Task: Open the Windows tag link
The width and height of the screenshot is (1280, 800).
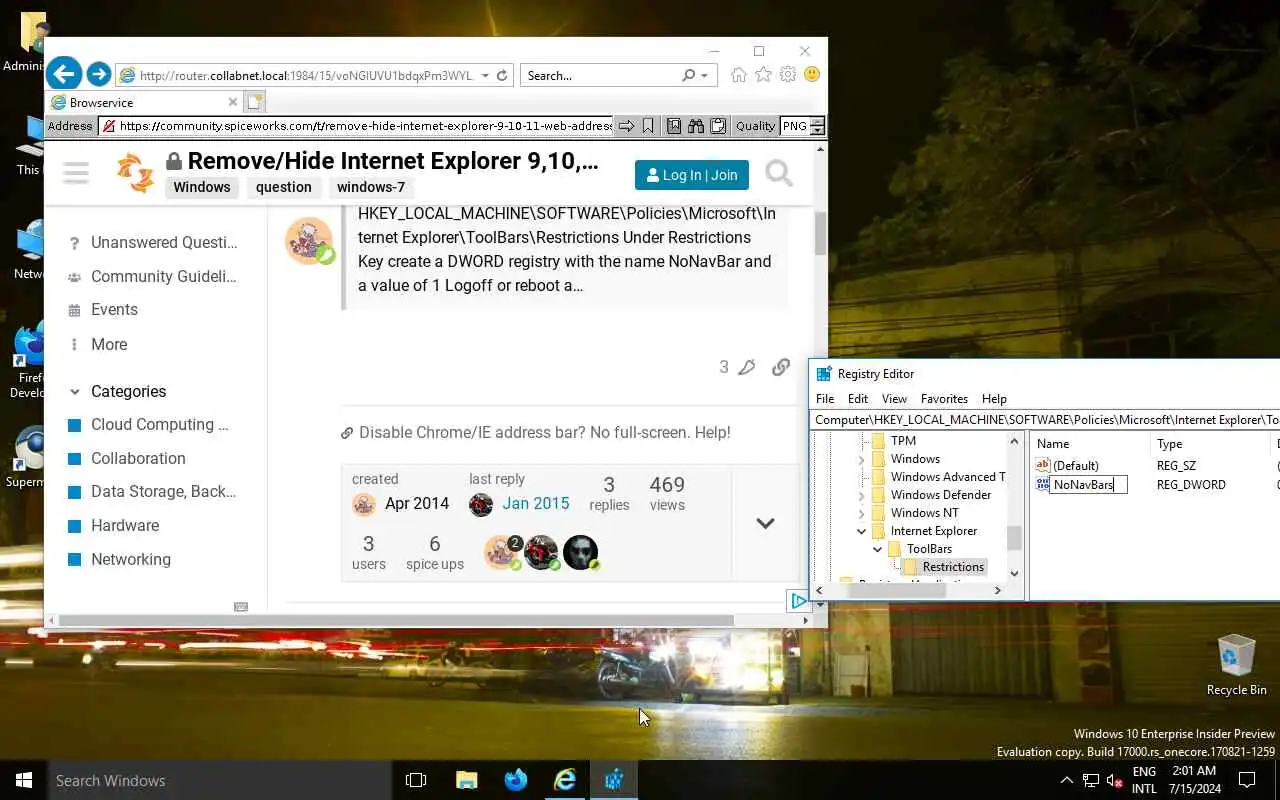Action: coord(202,187)
